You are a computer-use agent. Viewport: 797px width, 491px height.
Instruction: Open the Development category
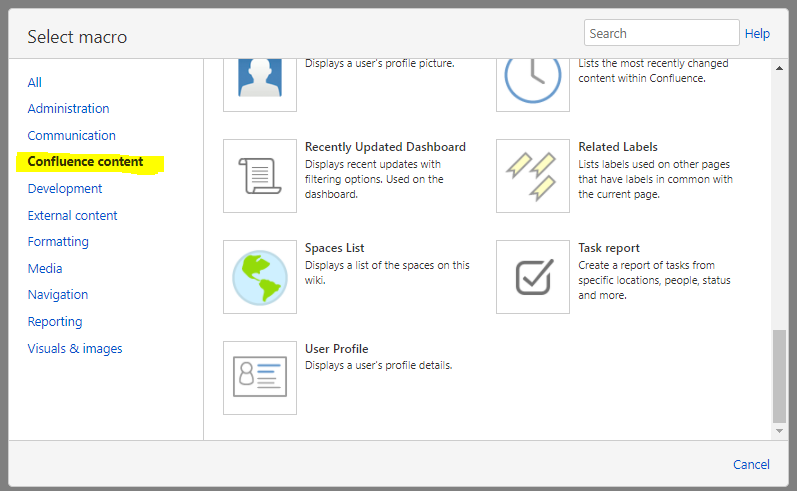pyautogui.click(x=65, y=189)
